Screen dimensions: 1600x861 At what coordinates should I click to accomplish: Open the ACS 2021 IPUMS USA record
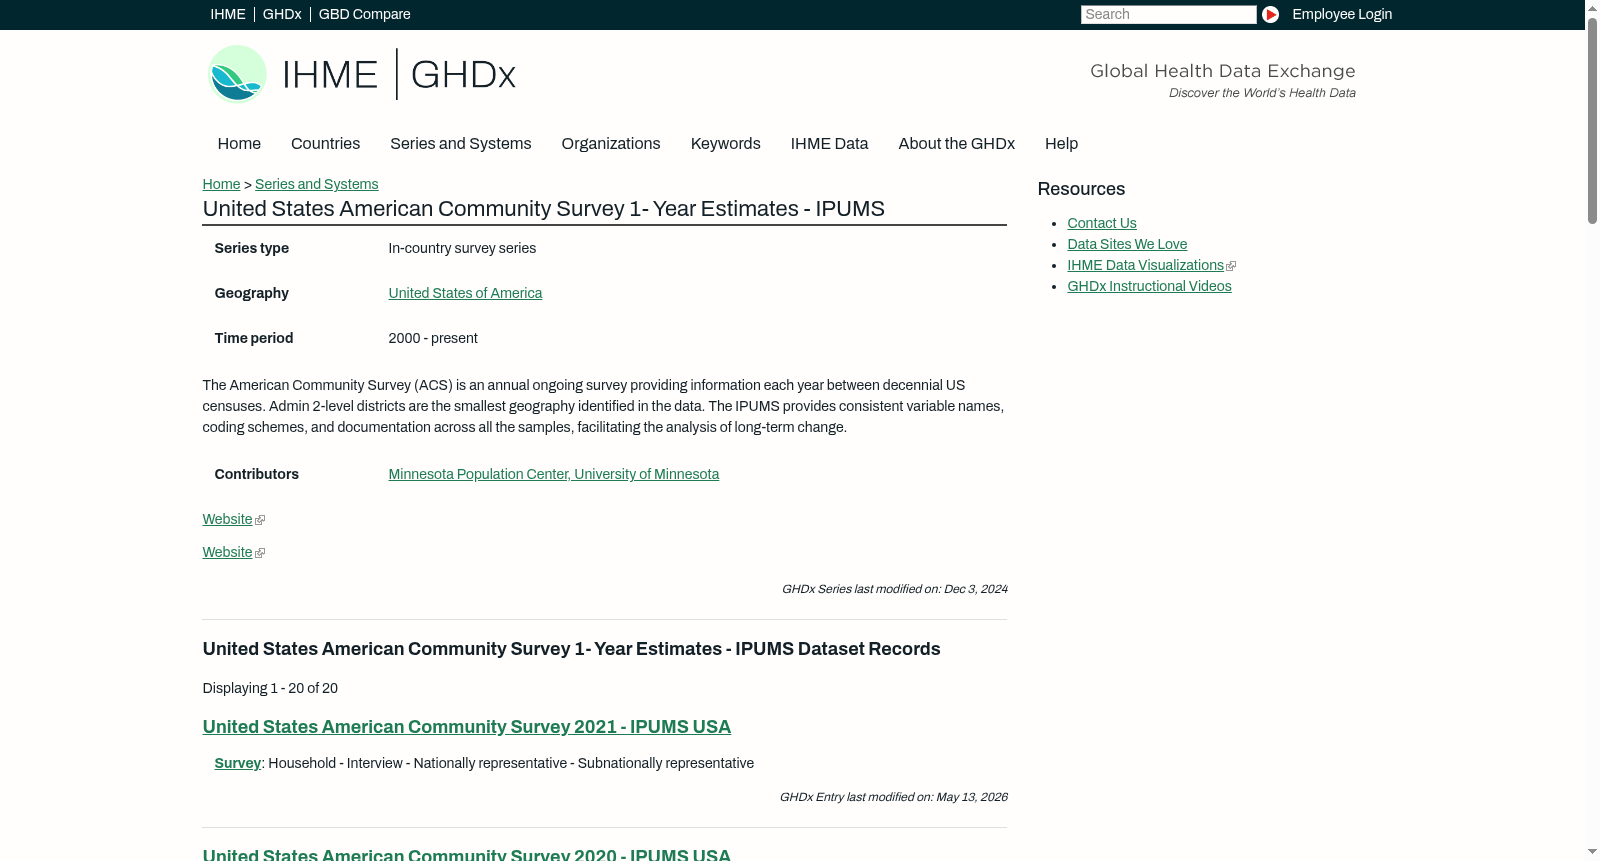[466, 727]
